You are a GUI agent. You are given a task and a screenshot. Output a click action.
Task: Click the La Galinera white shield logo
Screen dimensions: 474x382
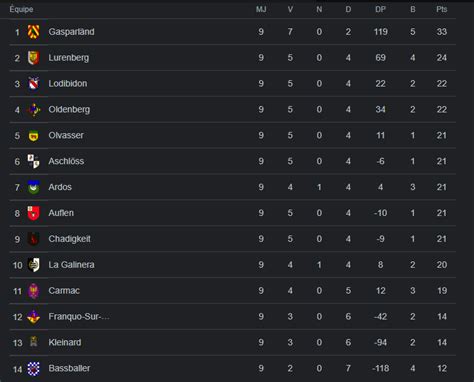(x=33, y=265)
